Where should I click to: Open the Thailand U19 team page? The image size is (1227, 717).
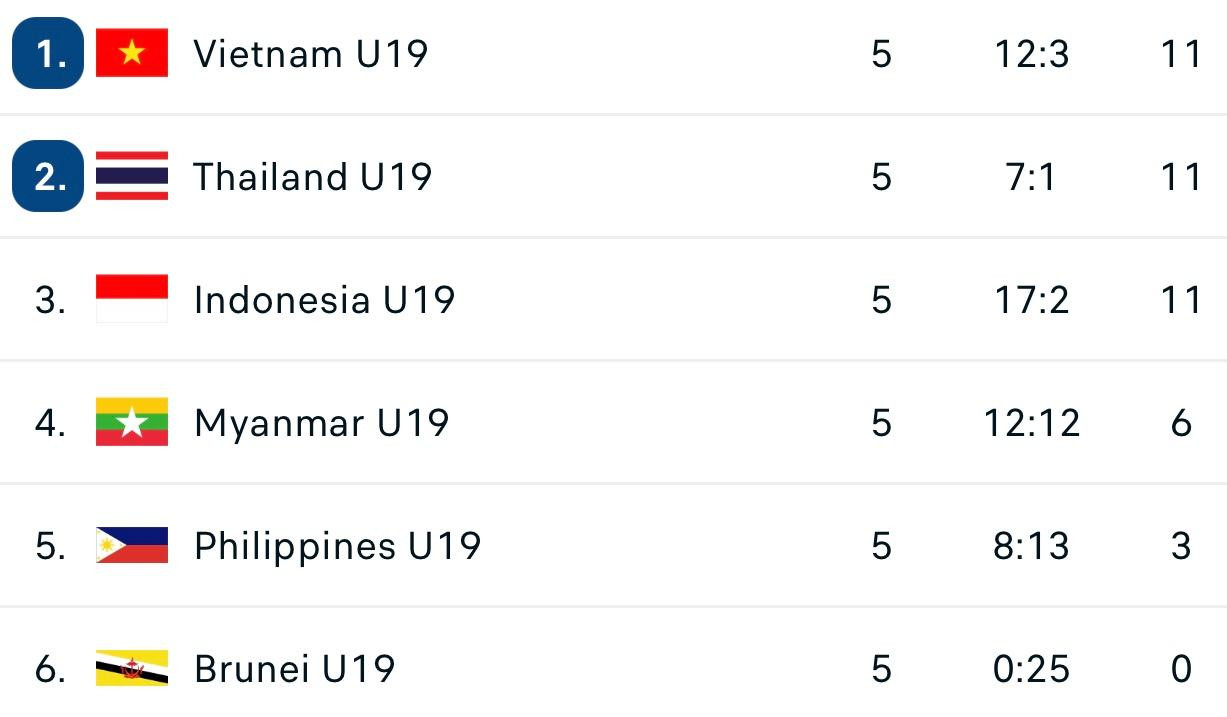point(312,177)
